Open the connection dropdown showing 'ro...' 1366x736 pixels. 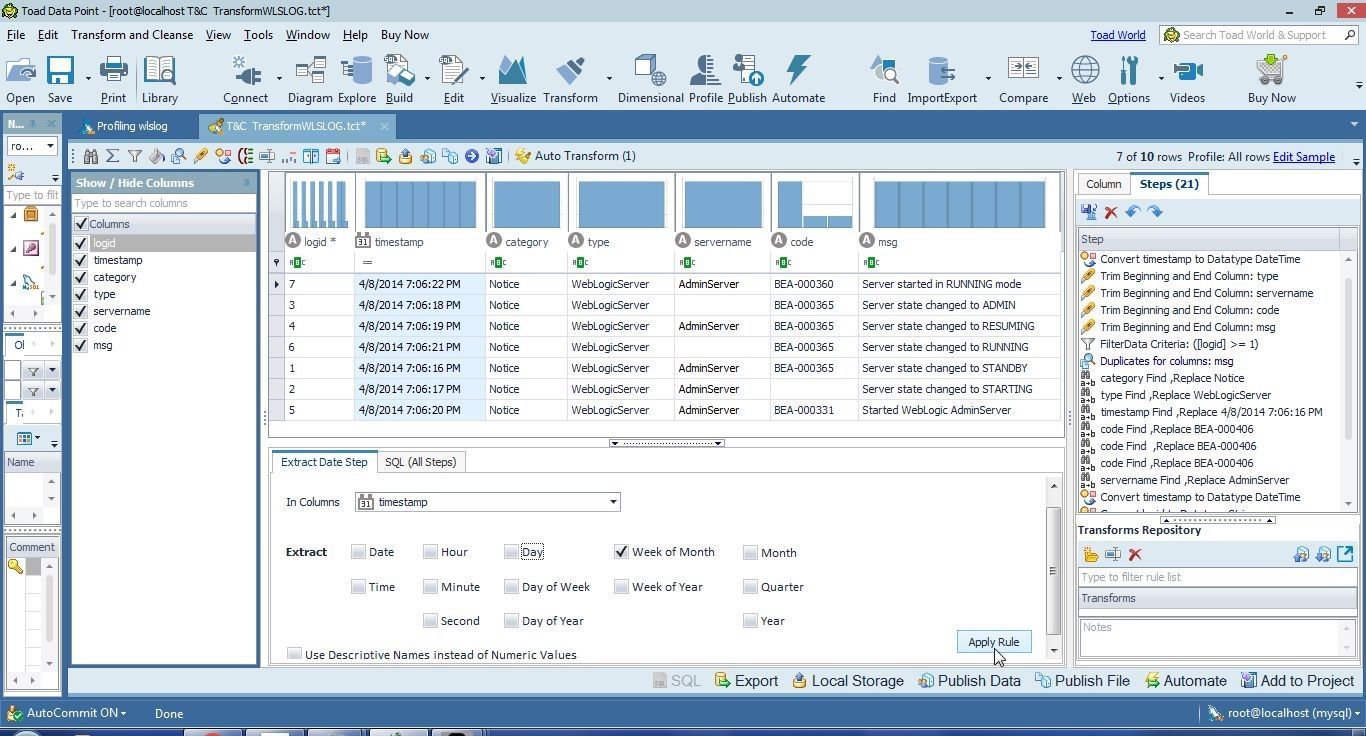32,146
